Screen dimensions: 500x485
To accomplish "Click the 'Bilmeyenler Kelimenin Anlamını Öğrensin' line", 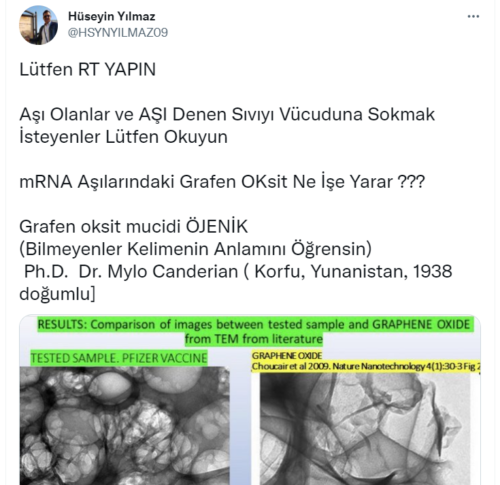I will (x=195, y=249).
